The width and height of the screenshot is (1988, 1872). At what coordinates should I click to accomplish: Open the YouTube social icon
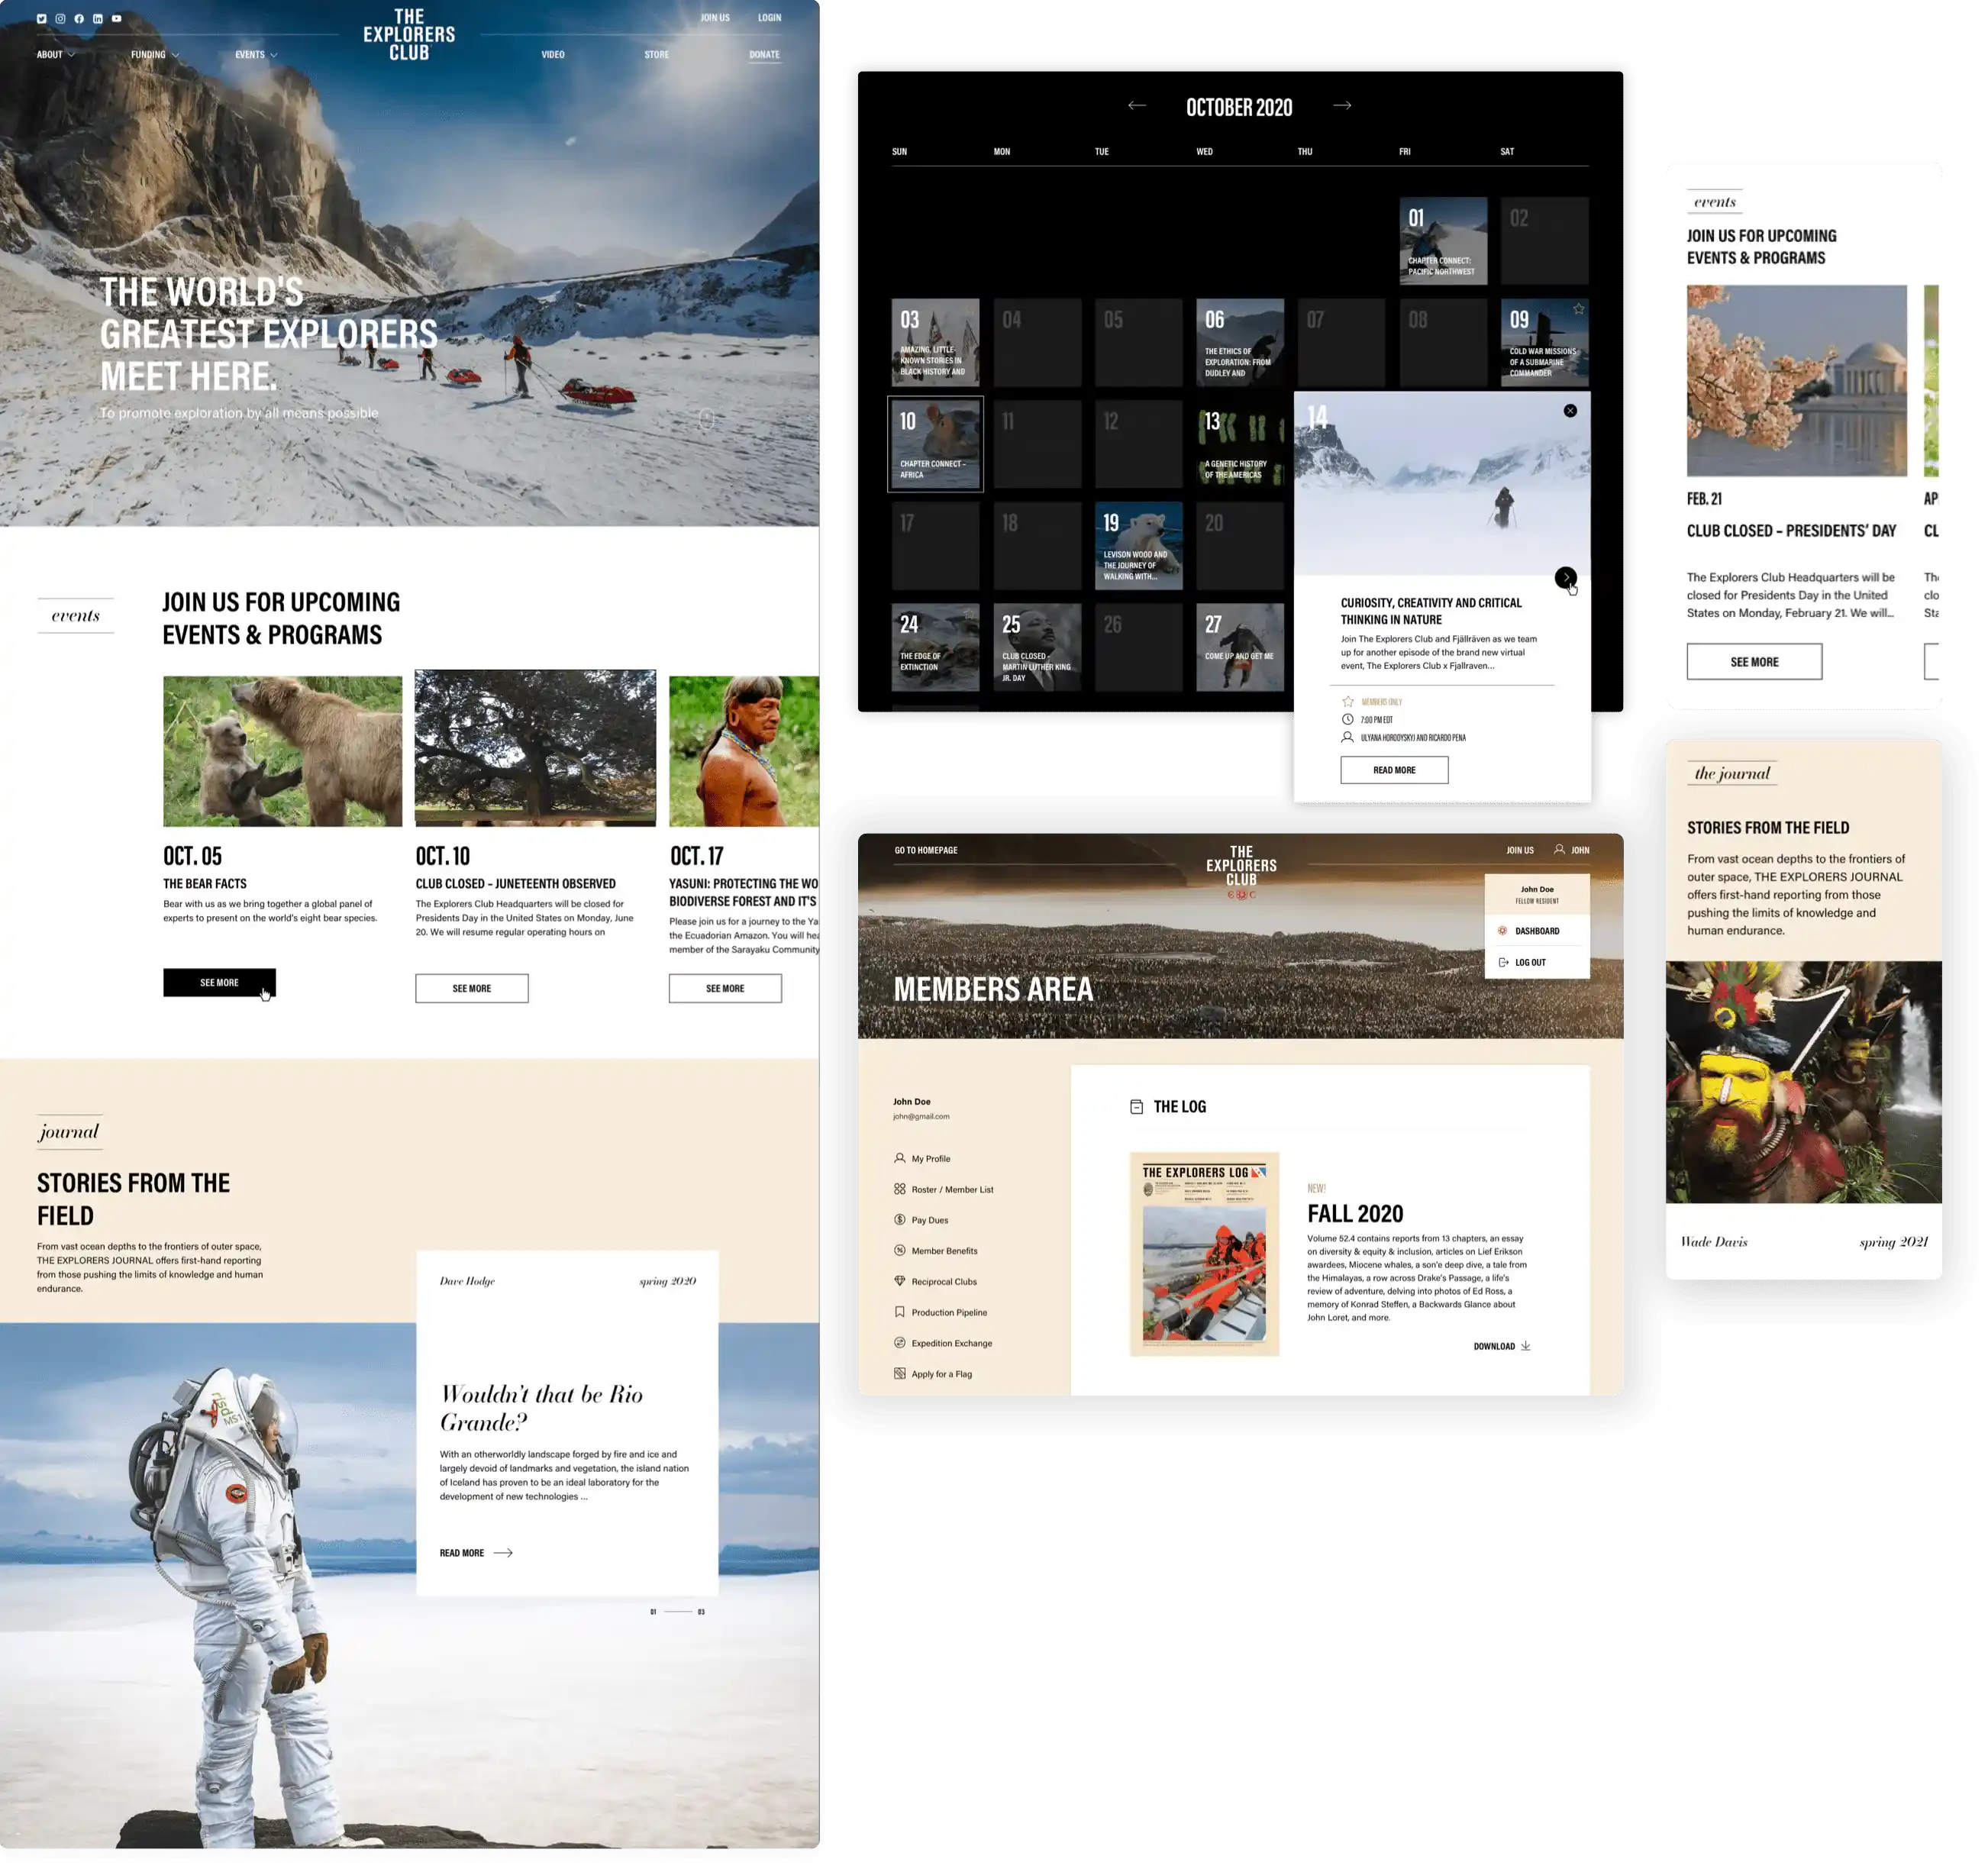(x=116, y=19)
